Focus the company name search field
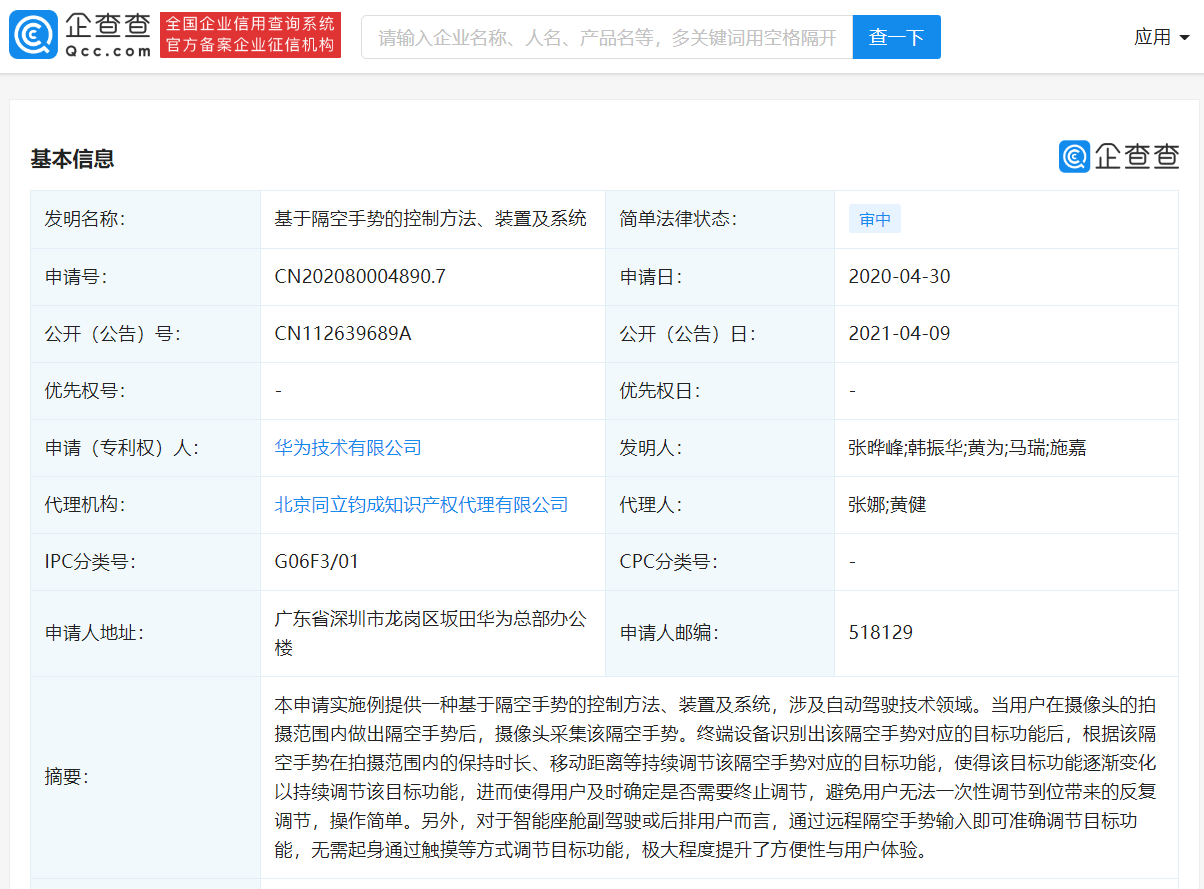 tap(607, 37)
